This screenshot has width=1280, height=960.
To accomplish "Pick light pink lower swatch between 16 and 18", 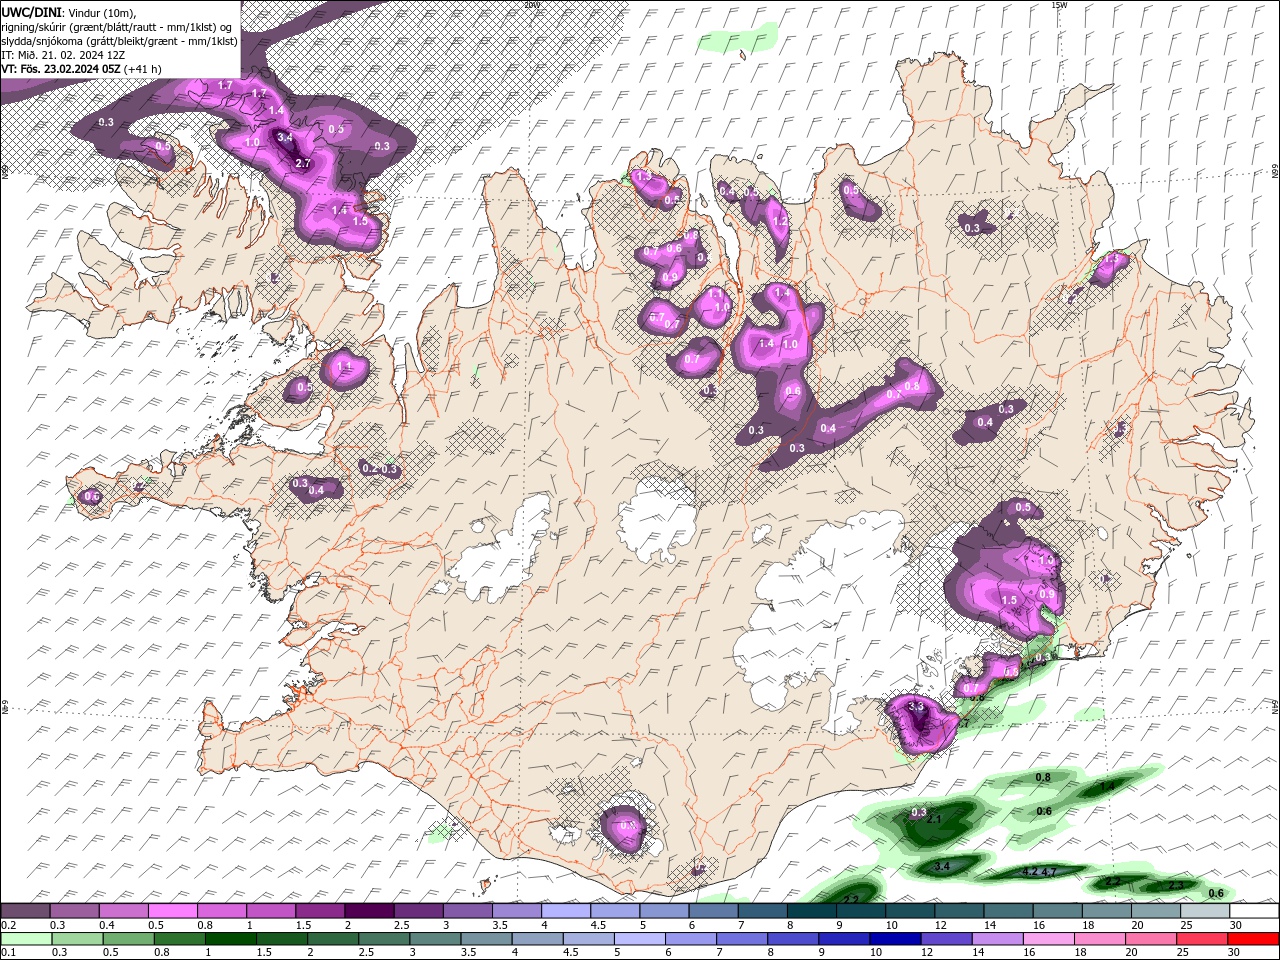I will 1049,939.
